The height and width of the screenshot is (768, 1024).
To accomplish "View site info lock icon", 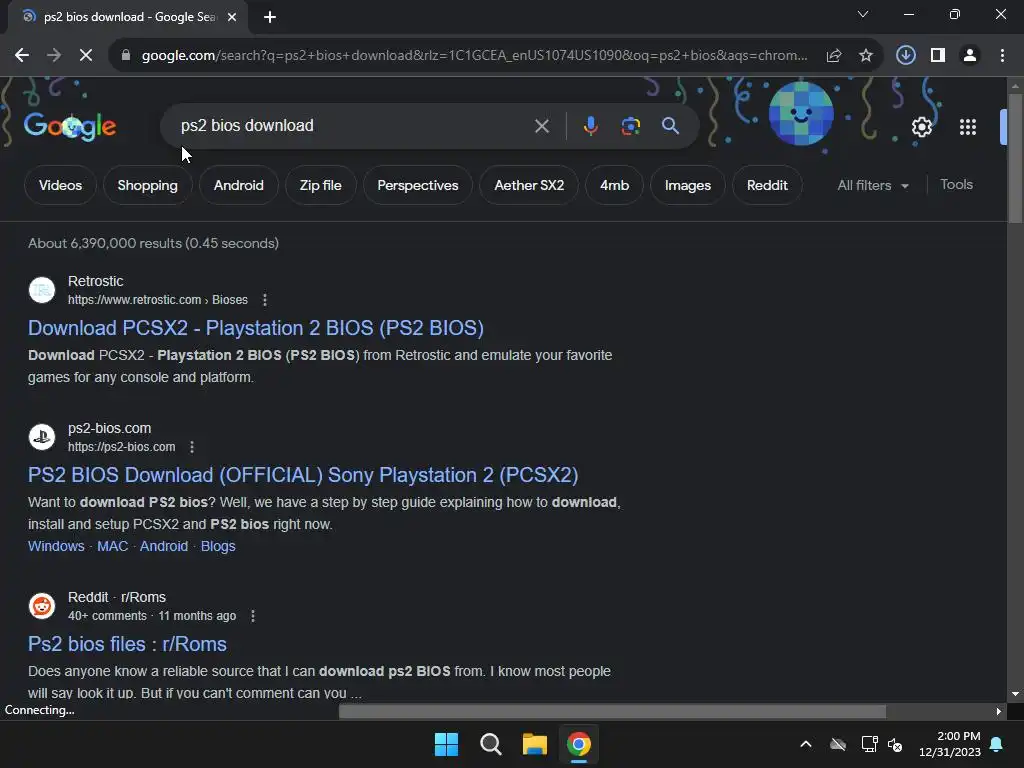I will pos(126,56).
